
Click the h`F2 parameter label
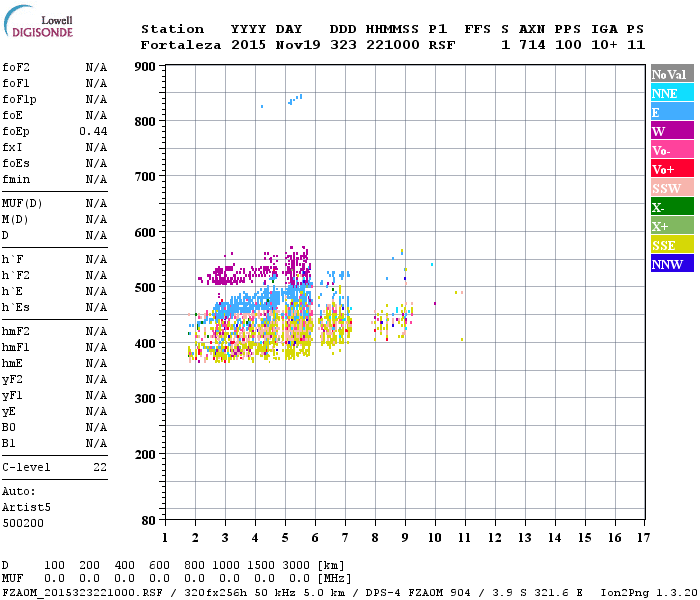(16, 275)
